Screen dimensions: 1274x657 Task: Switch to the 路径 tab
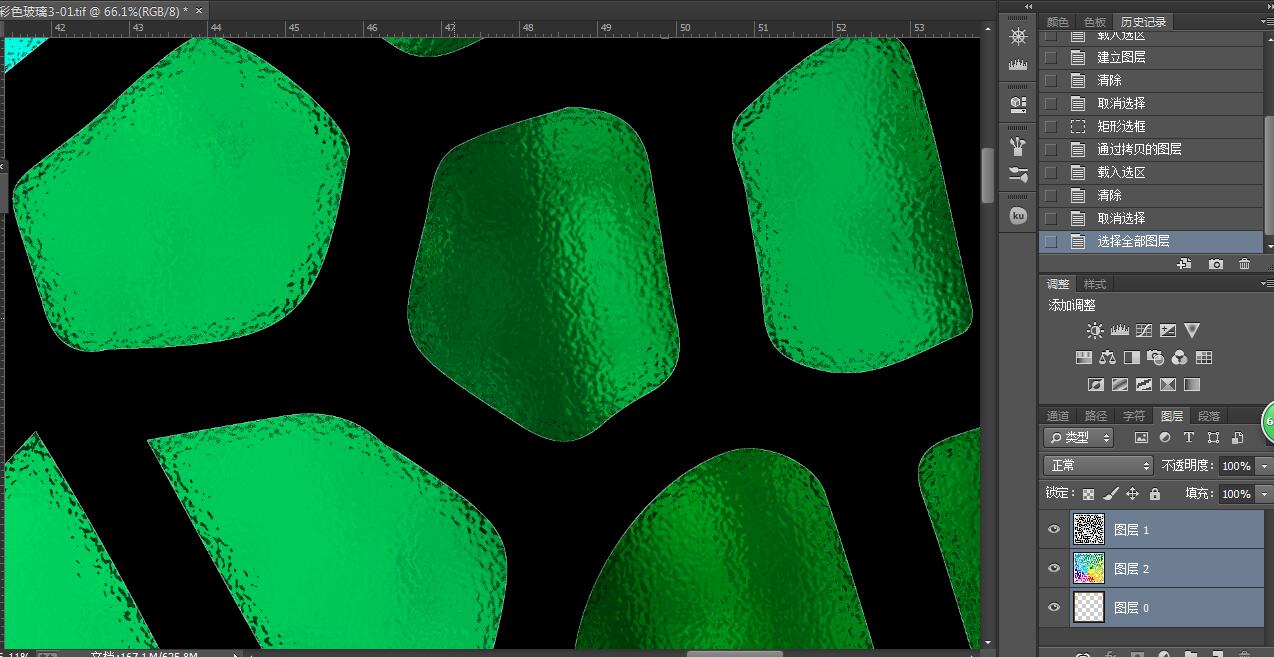tap(1096, 416)
